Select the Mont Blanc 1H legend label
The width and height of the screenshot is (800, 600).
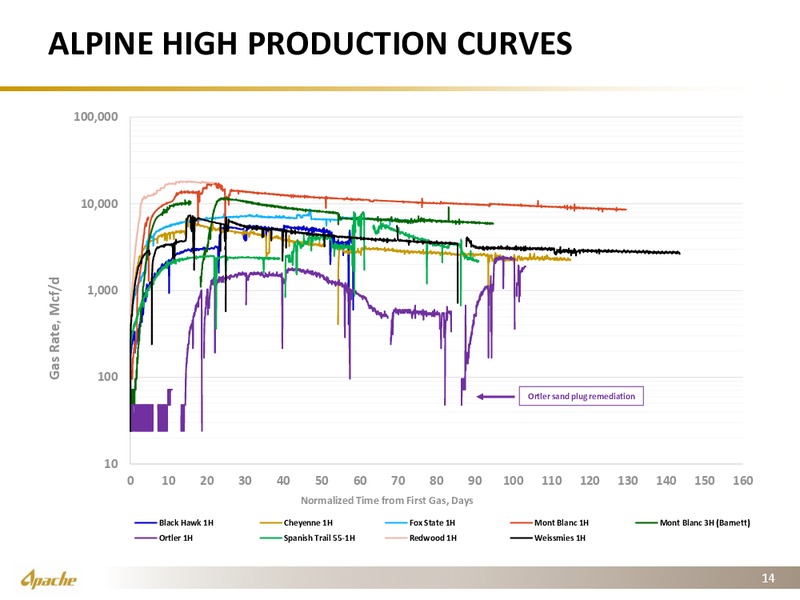[561, 522]
